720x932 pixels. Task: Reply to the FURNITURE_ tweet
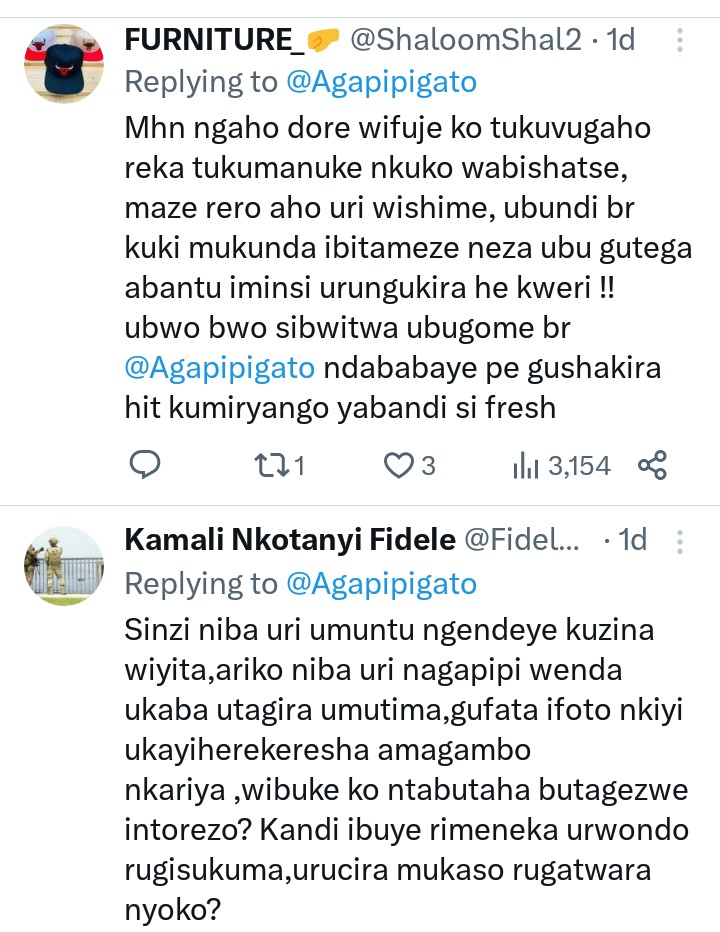click(x=147, y=464)
